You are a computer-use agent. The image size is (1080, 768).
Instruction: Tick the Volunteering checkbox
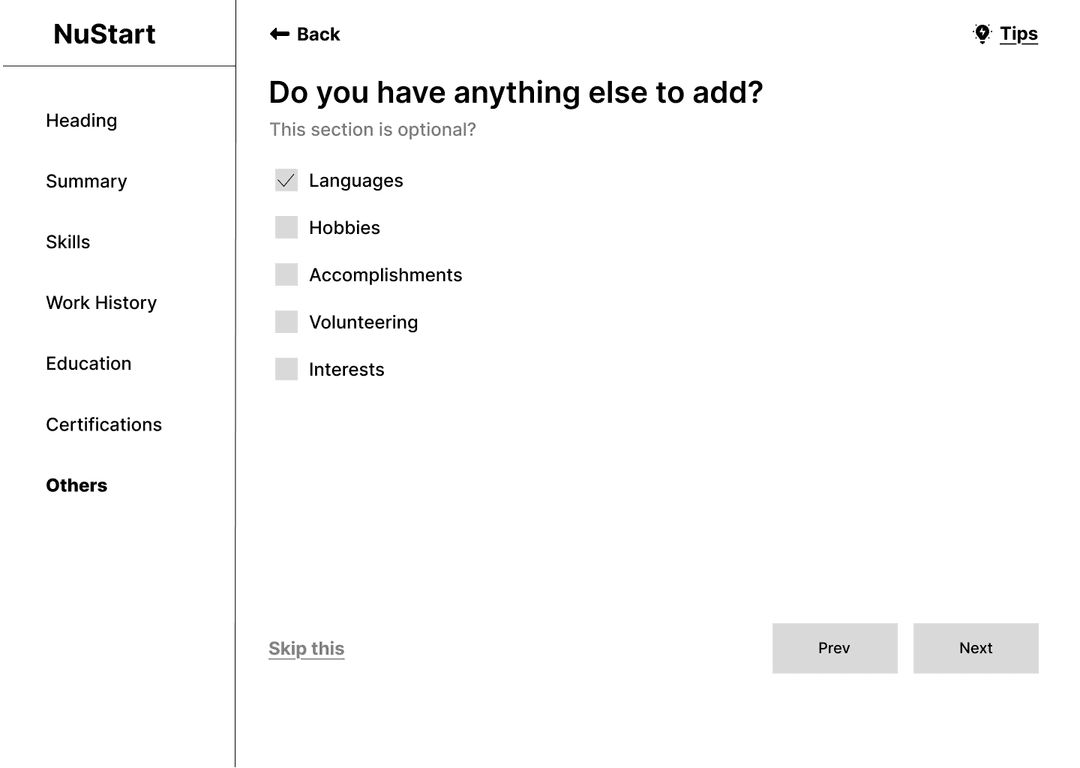(x=287, y=322)
